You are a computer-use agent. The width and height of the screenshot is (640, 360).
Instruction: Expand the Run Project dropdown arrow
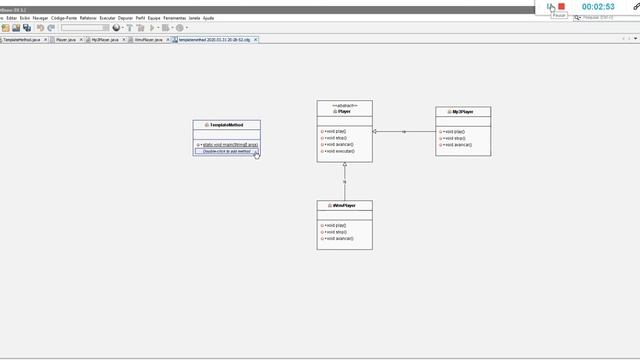[158, 28]
